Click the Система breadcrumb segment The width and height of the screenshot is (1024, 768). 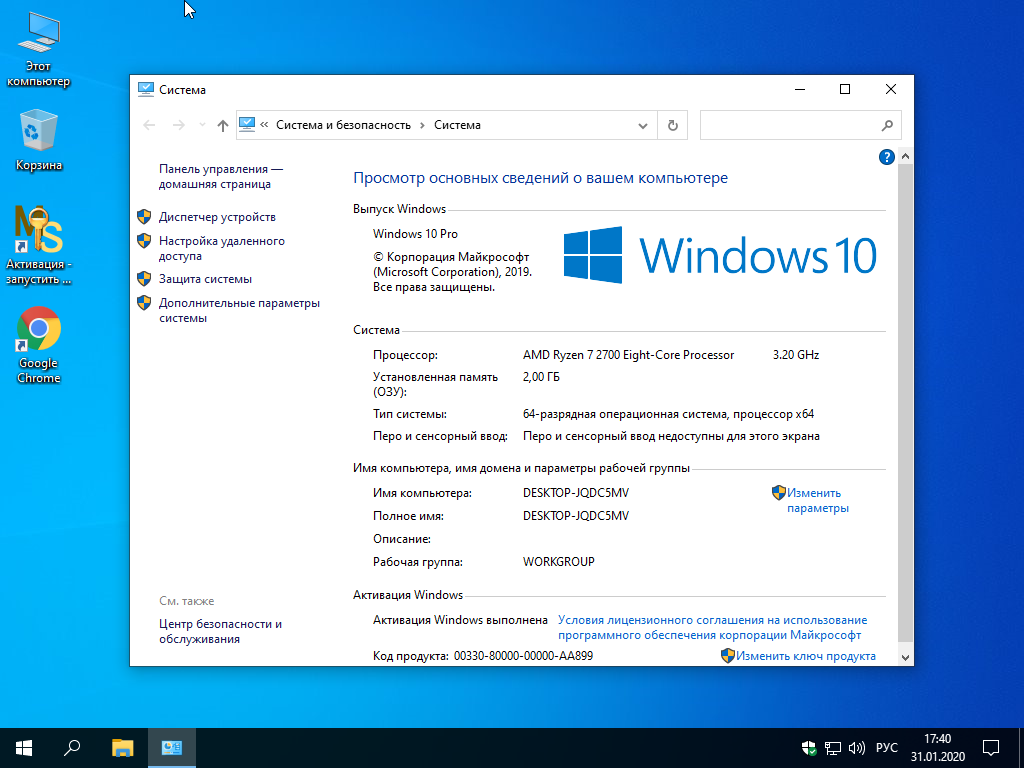tap(457, 125)
